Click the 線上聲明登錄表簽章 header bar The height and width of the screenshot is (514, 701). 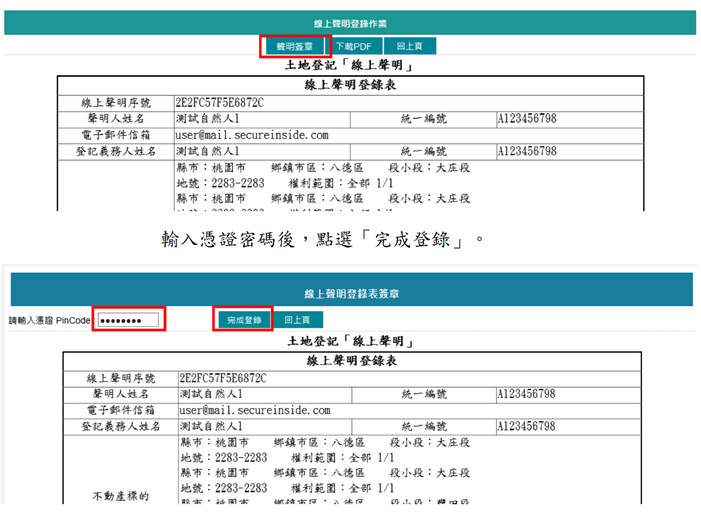coord(350,294)
